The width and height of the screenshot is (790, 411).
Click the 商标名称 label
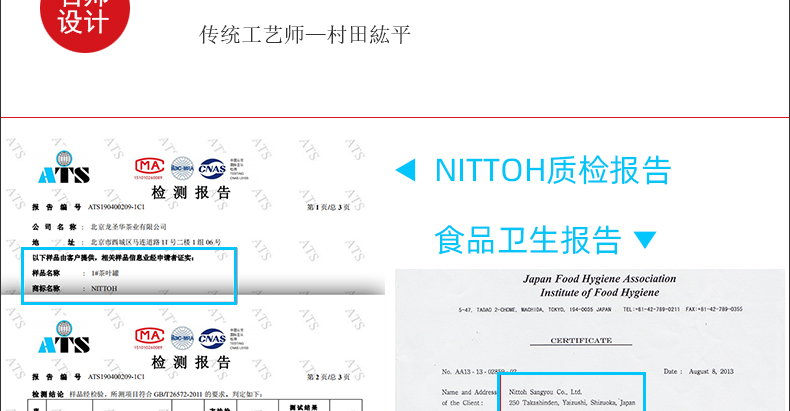point(46,289)
